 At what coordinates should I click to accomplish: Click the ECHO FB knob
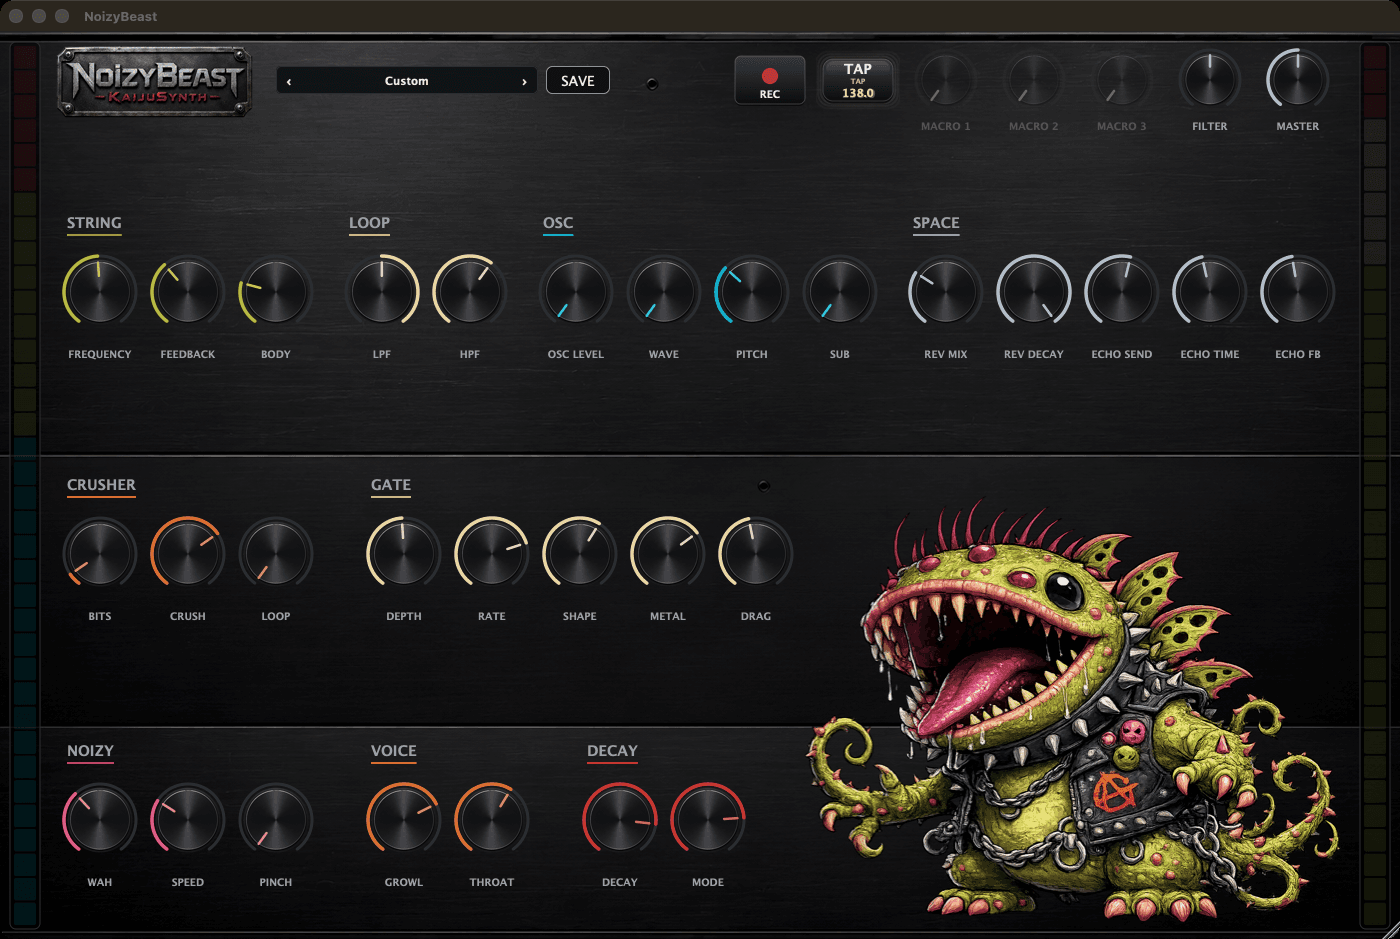1298,292
